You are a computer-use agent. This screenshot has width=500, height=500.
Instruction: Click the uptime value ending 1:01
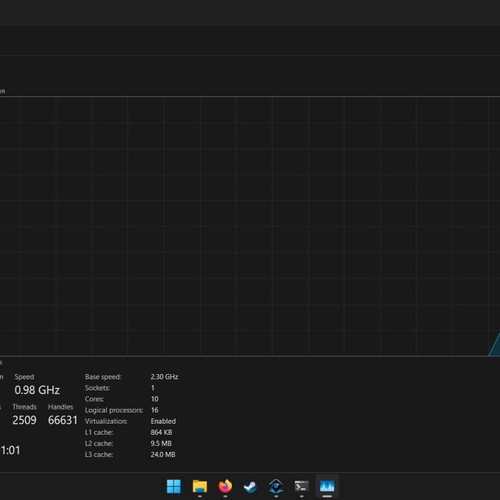pos(10,450)
